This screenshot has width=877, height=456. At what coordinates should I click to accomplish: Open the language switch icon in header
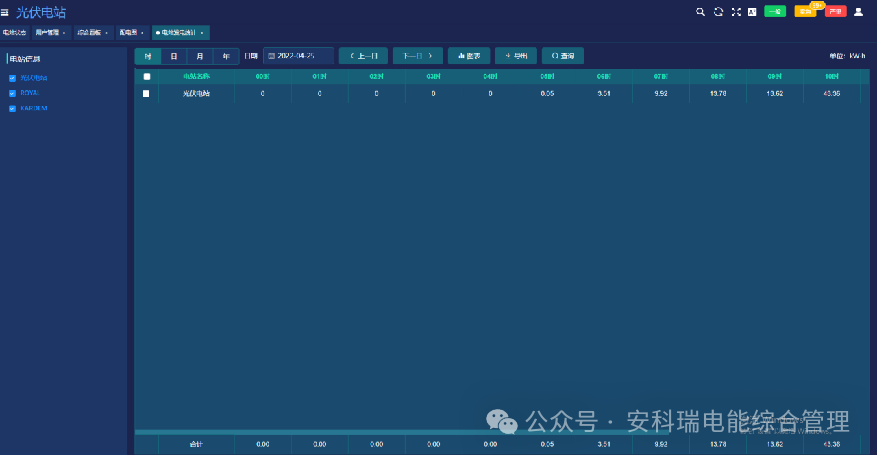click(x=752, y=12)
